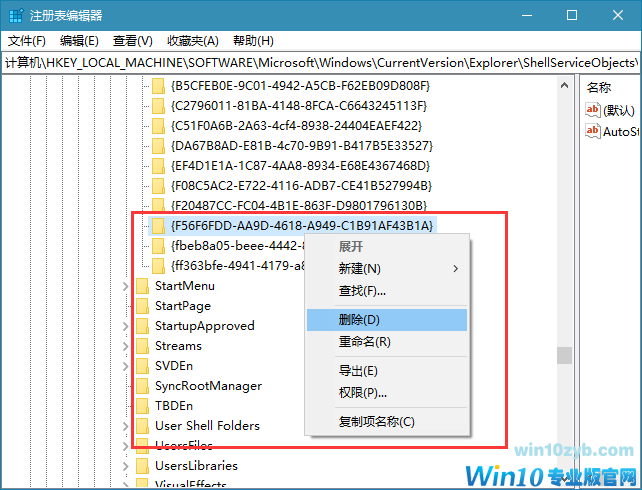
Task: Open 权限(P)... from context menu
Action: [x=387, y=393]
